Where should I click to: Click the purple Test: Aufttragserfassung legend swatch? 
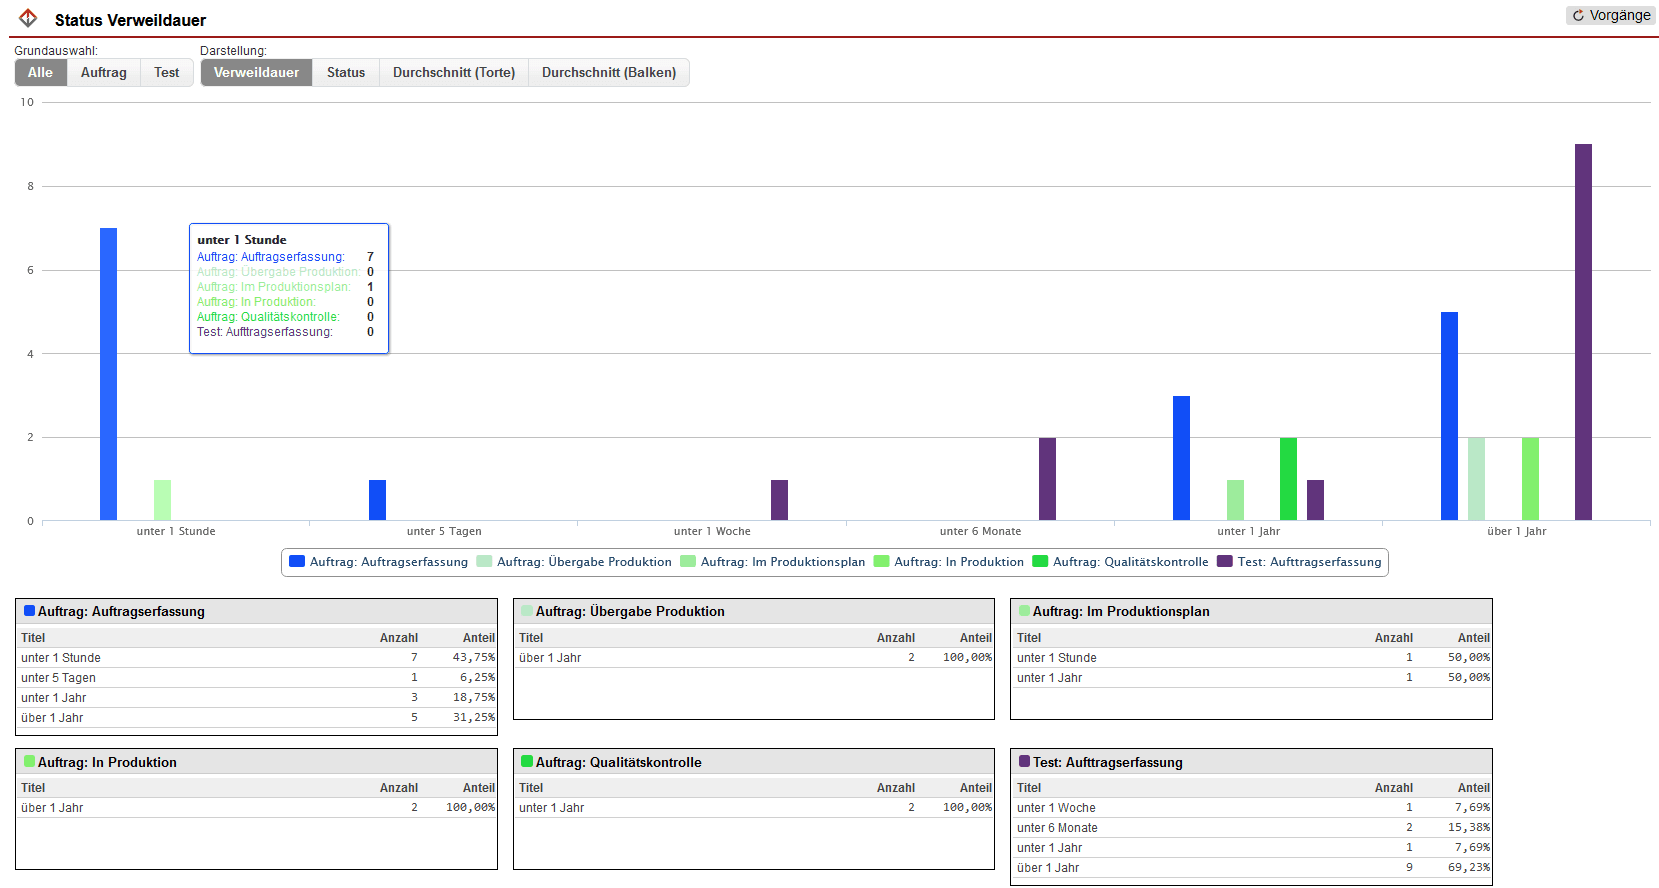click(x=1225, y=562)
